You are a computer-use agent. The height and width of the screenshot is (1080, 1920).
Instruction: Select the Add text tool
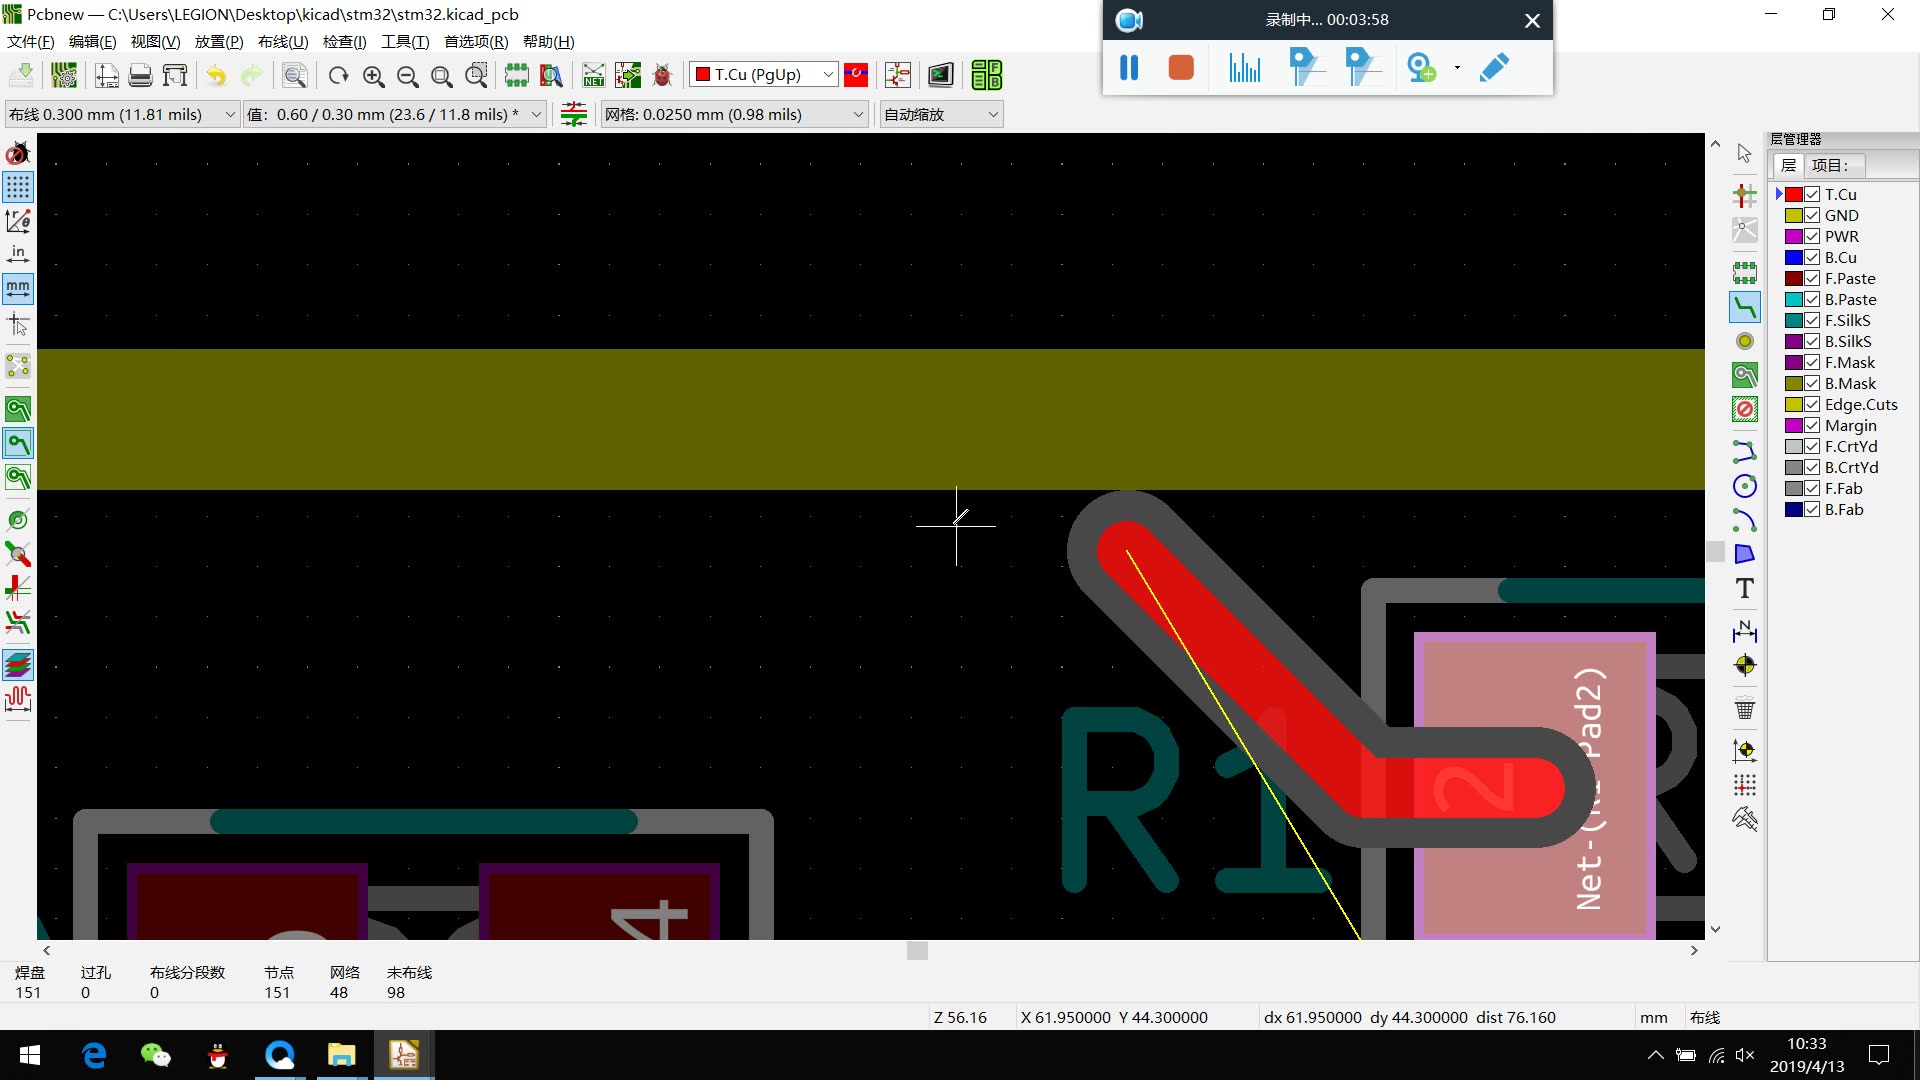(x=1744, y=589)
